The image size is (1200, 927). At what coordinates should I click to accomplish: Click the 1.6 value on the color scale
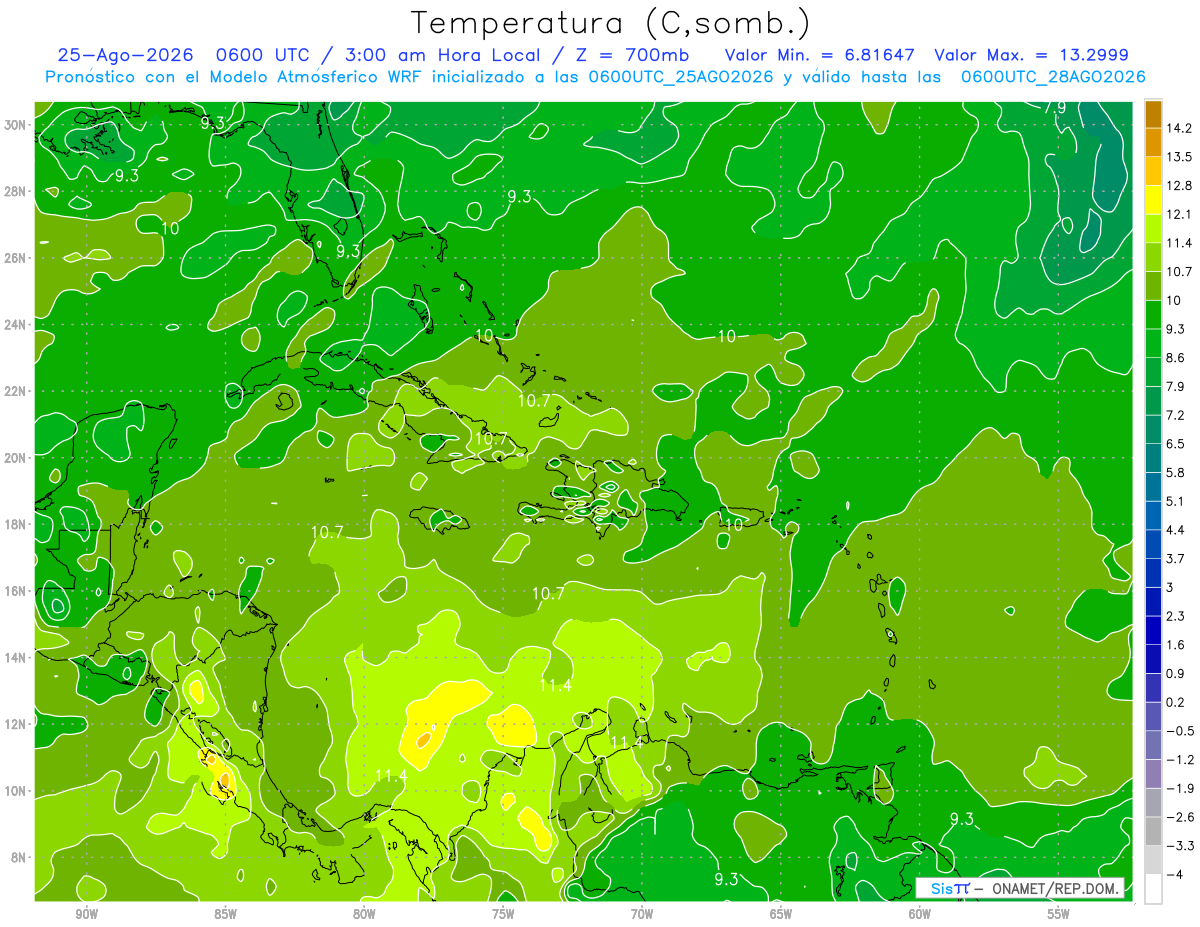[x=1176, y=645]
